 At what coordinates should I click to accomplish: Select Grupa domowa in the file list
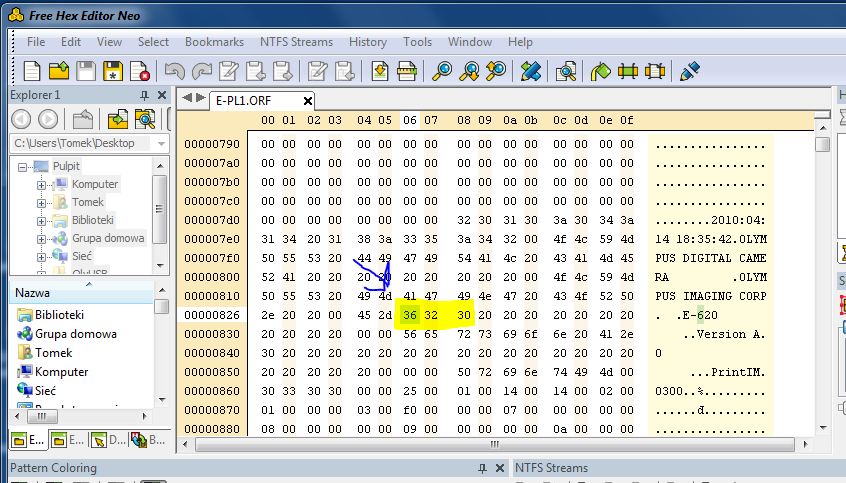(75, 334)
